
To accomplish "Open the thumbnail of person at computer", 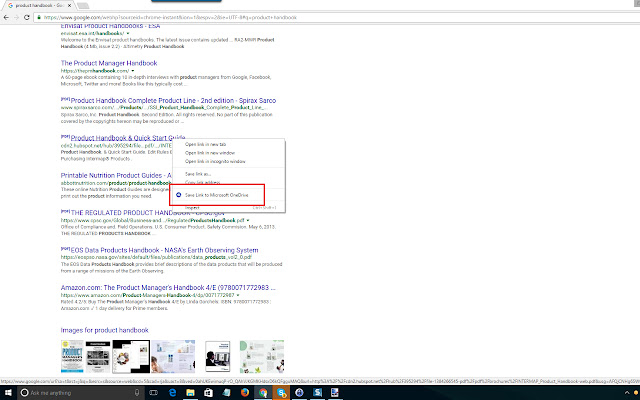I will [x=218, y=356].
